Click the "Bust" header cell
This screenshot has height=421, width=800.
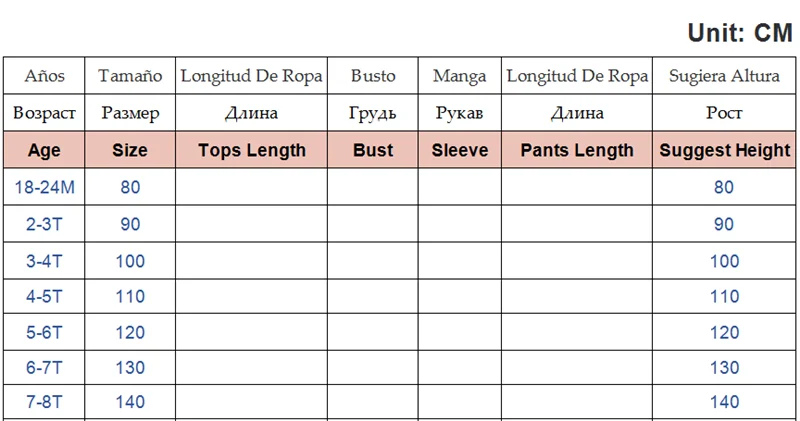coord(373,151)
